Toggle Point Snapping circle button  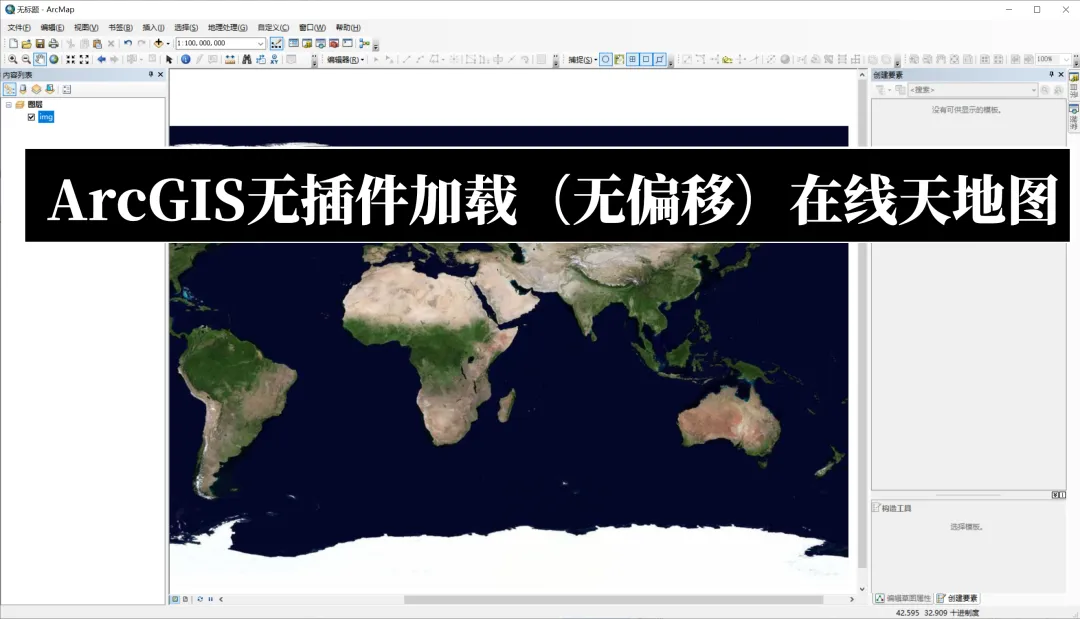point(605,59)
